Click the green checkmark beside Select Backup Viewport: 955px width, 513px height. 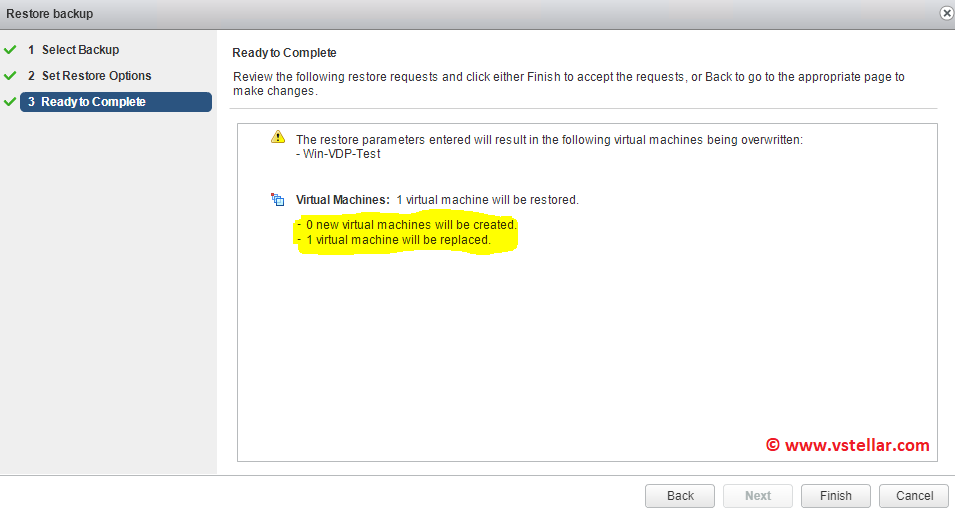(x=11, y=50)
